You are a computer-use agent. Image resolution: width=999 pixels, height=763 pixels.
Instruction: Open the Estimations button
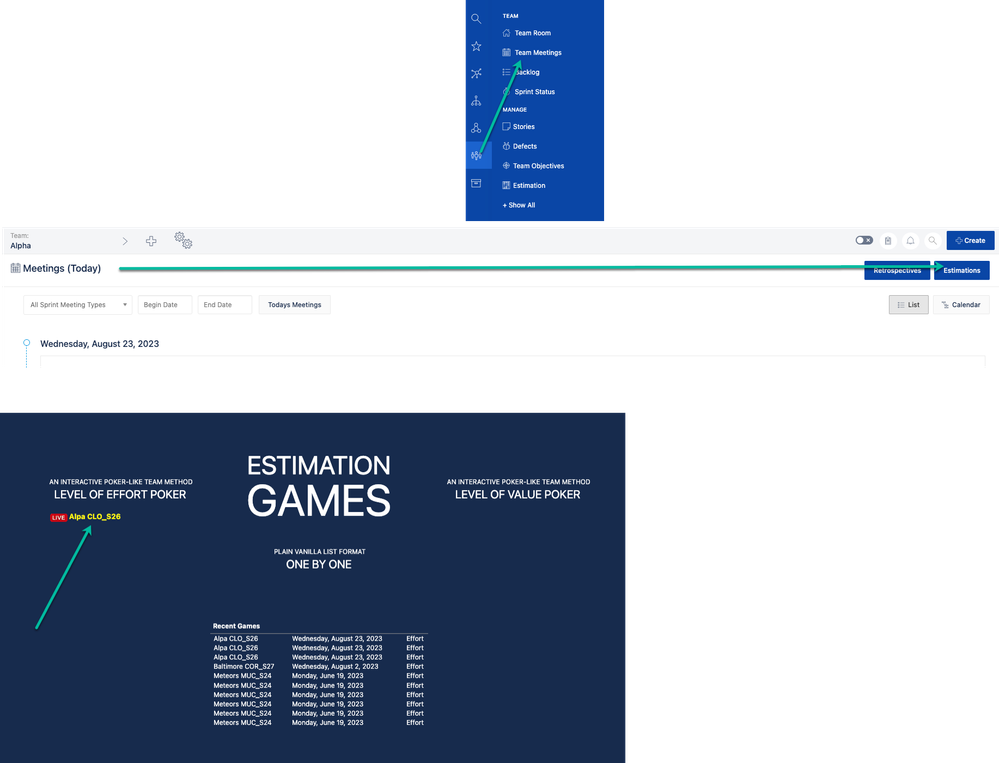(961, 270)
